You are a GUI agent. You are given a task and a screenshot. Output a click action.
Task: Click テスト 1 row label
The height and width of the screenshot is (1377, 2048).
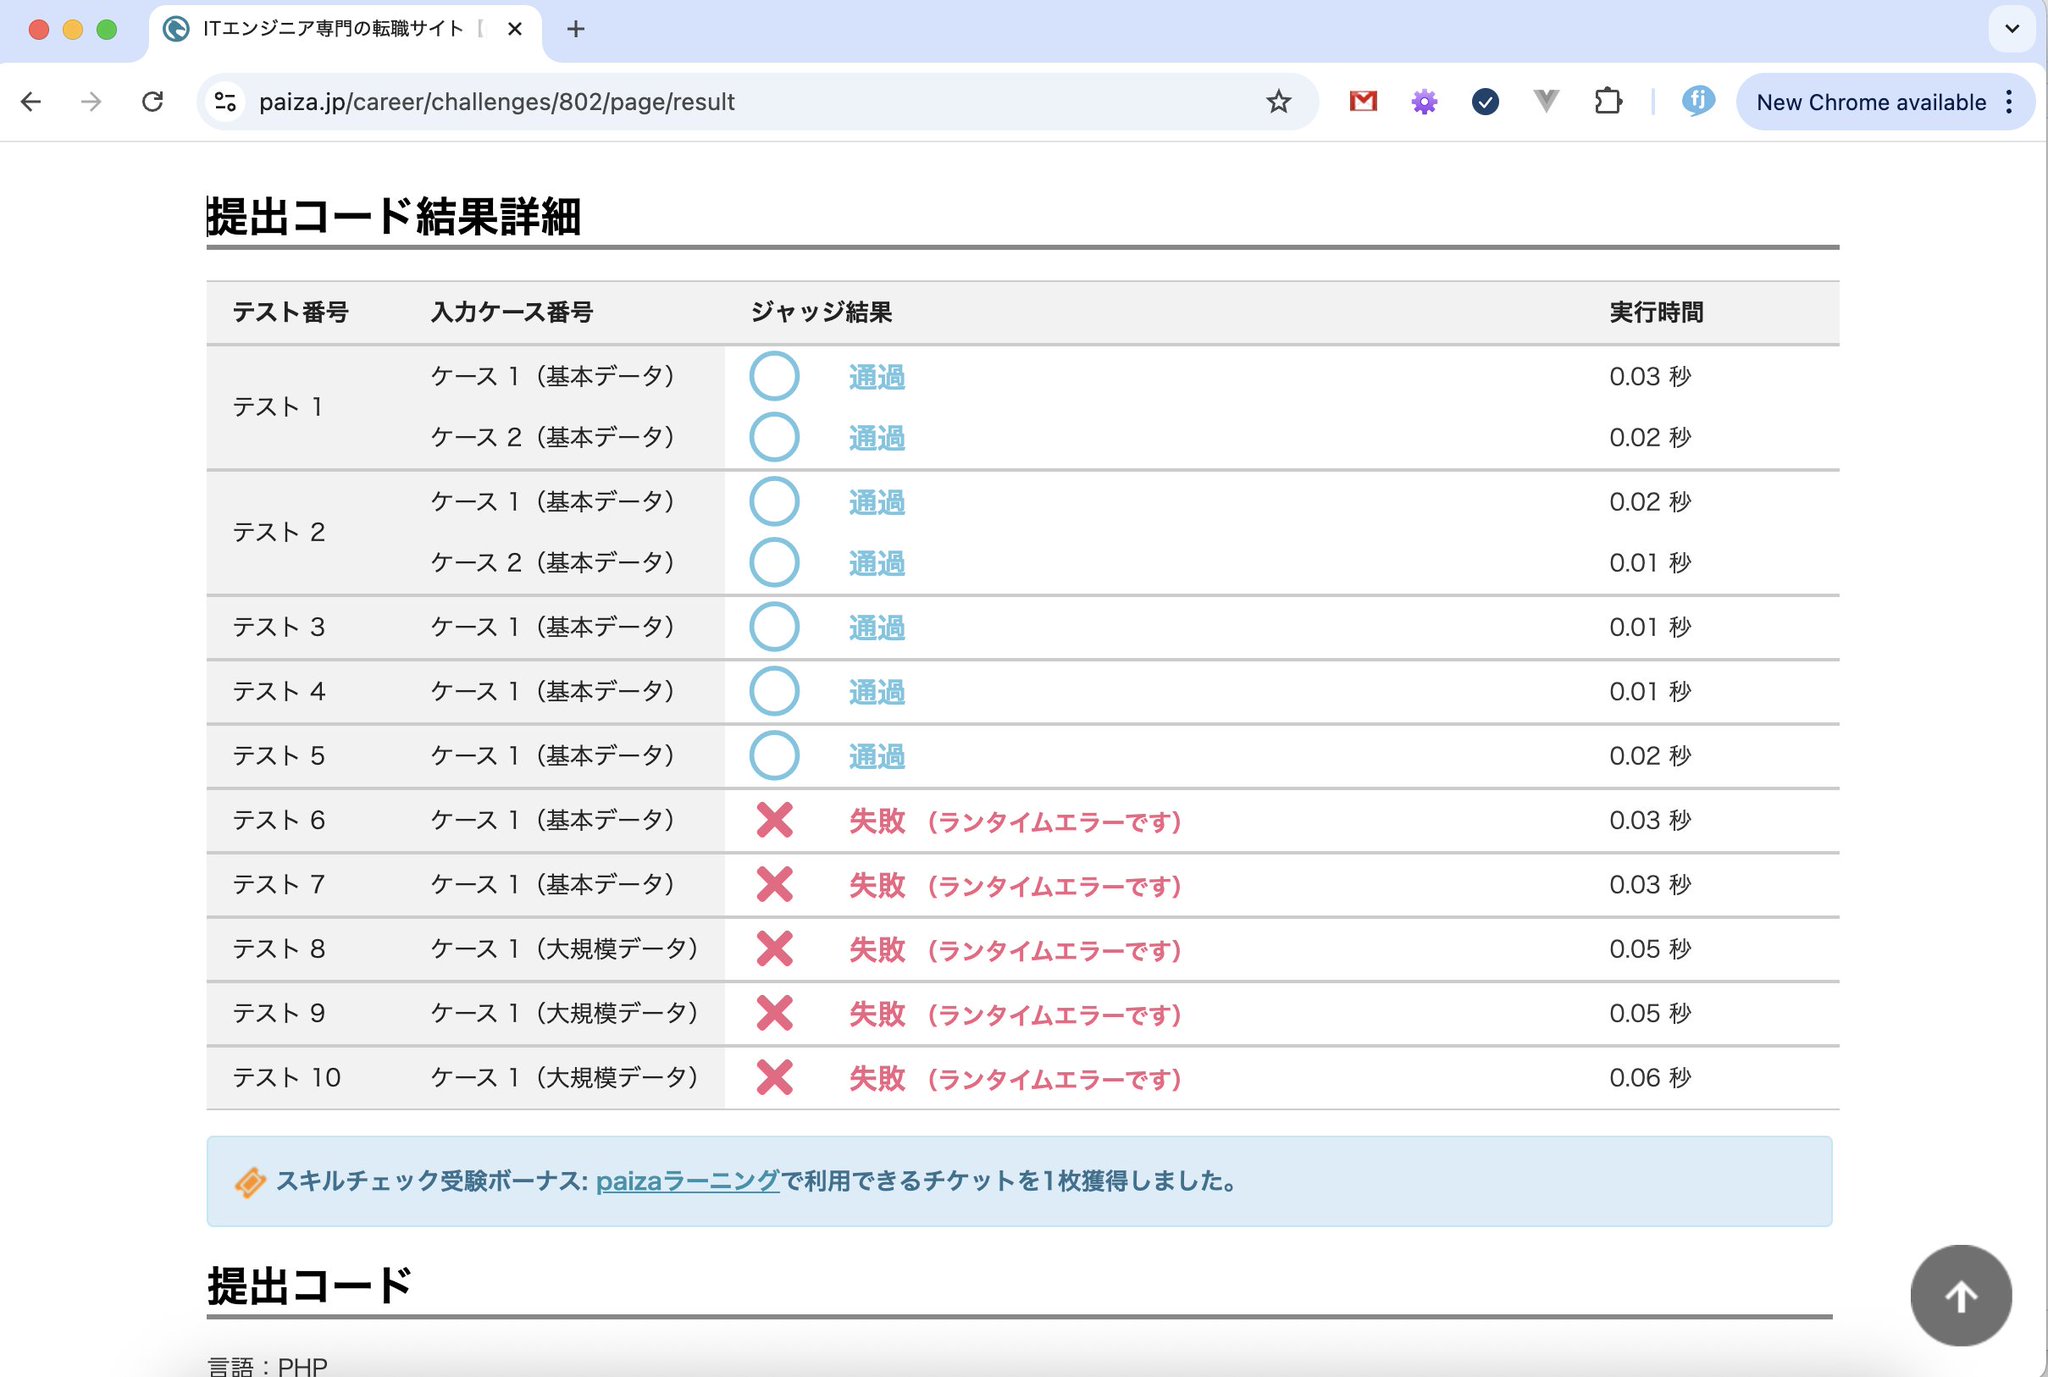point(278,407)
